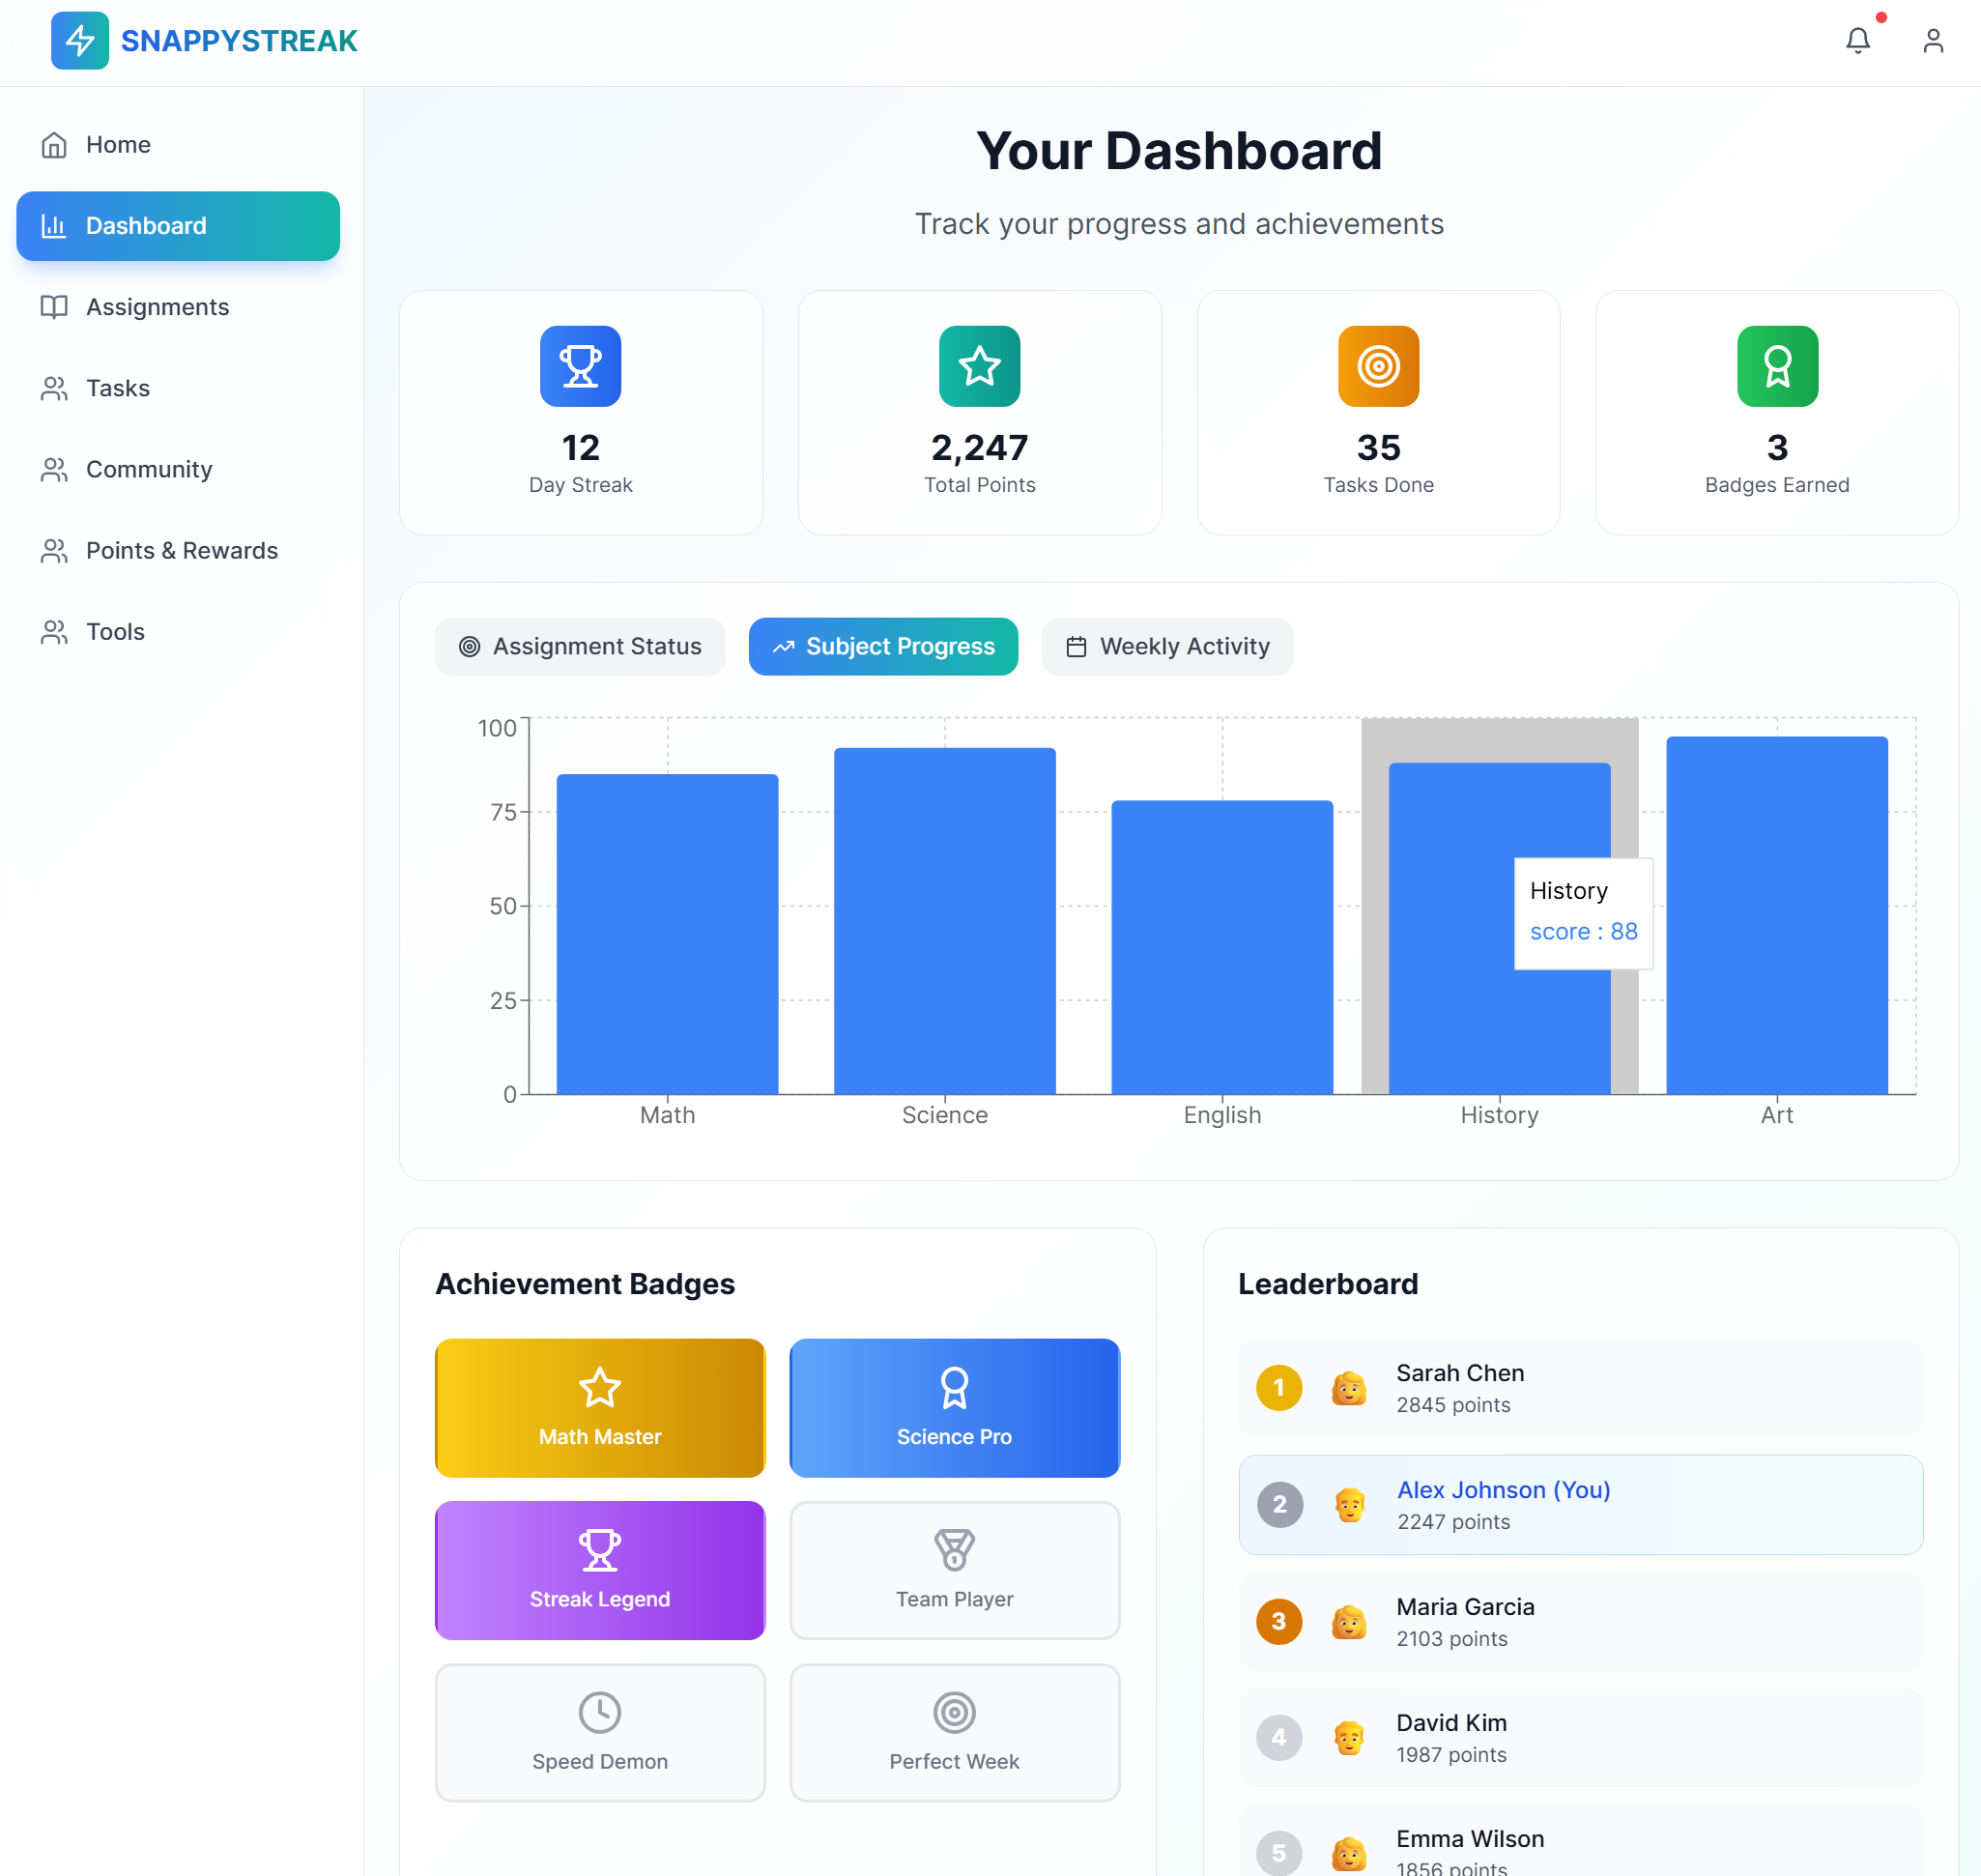Click the Tasks Done target icon
This screenshot has width=1981, height=1876.
coord(1378,366)
